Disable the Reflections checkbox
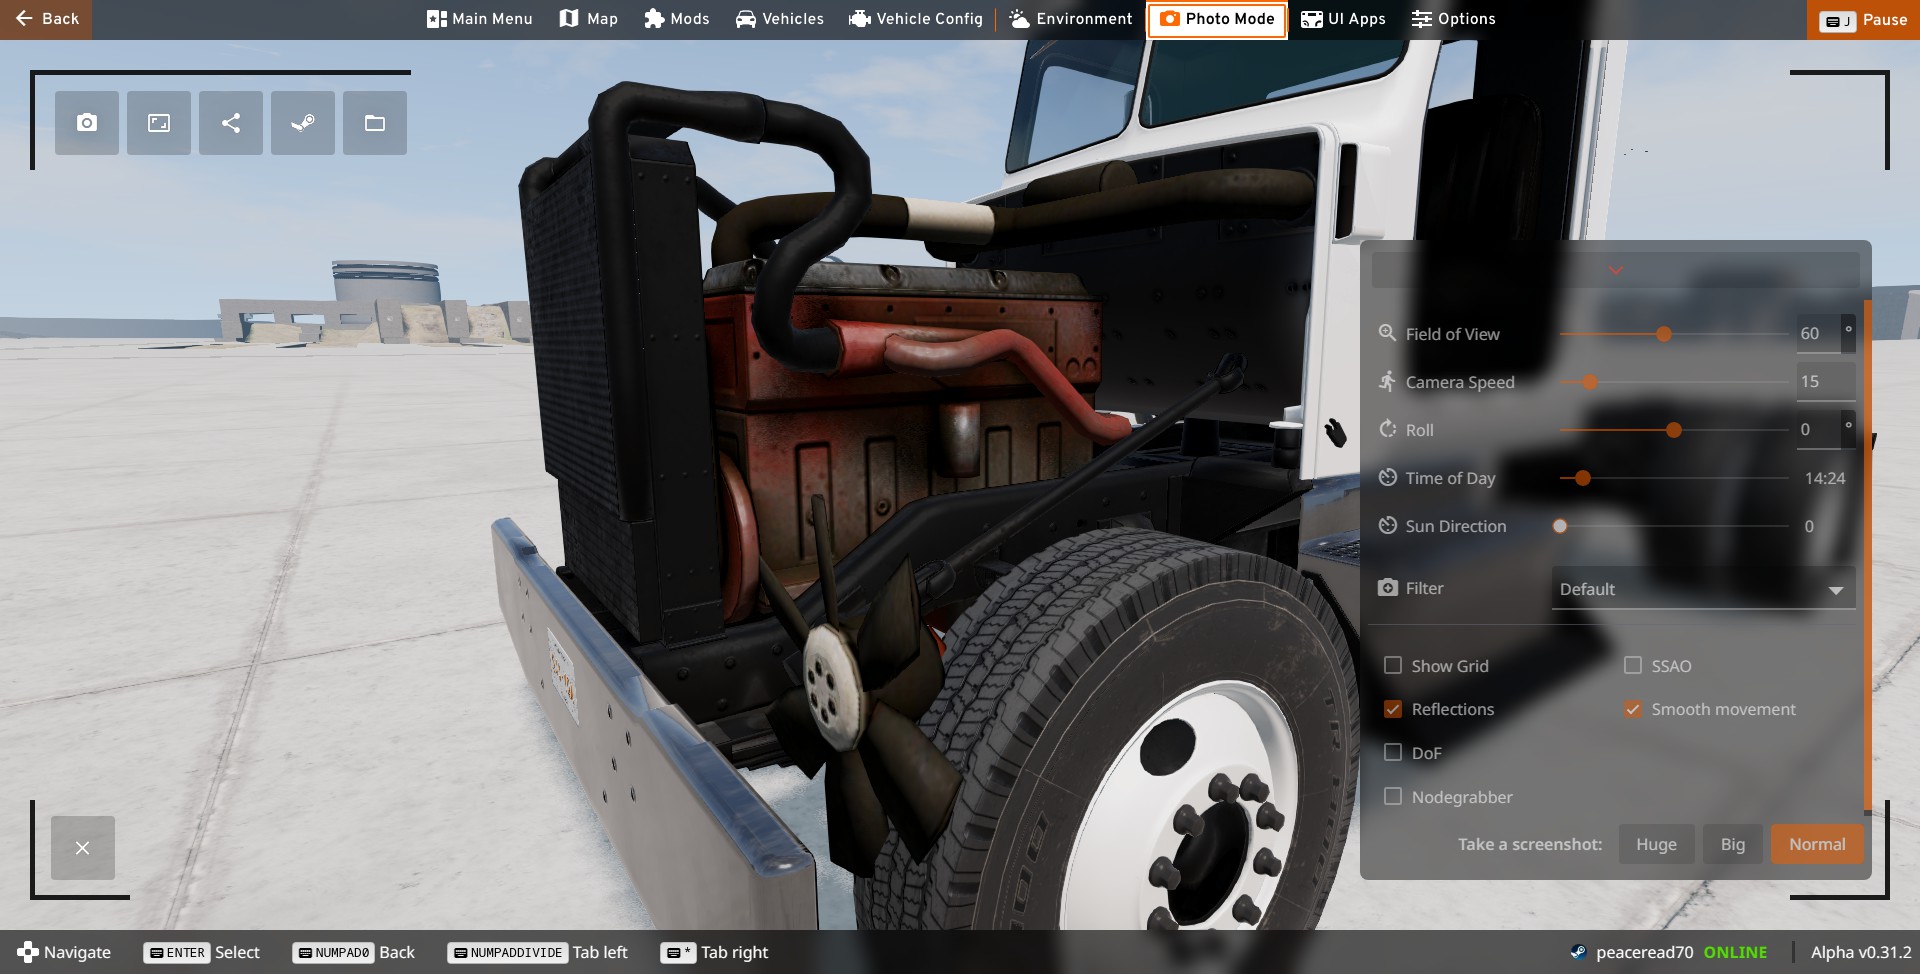The image size is (1920, 974). pyautogui.click(x=1393, y=709)
